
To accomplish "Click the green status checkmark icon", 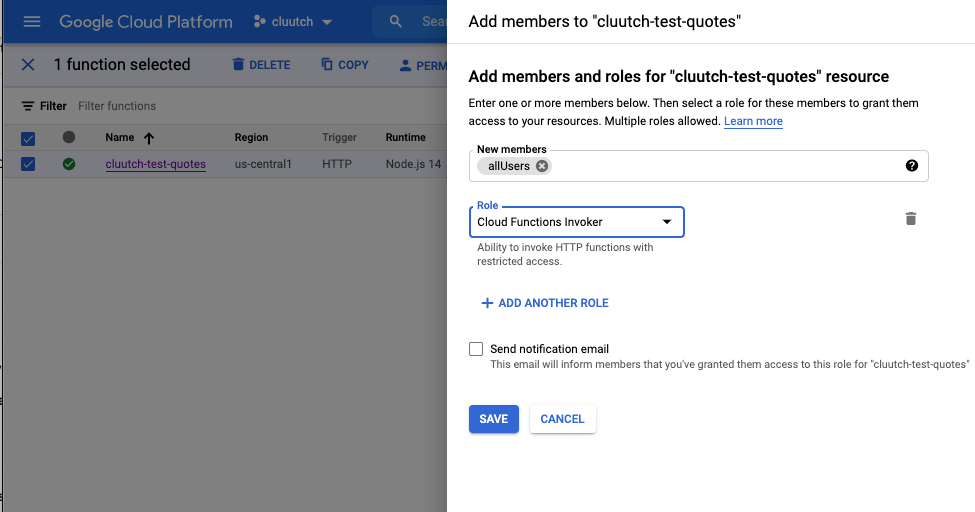I will tap(69, 164).
